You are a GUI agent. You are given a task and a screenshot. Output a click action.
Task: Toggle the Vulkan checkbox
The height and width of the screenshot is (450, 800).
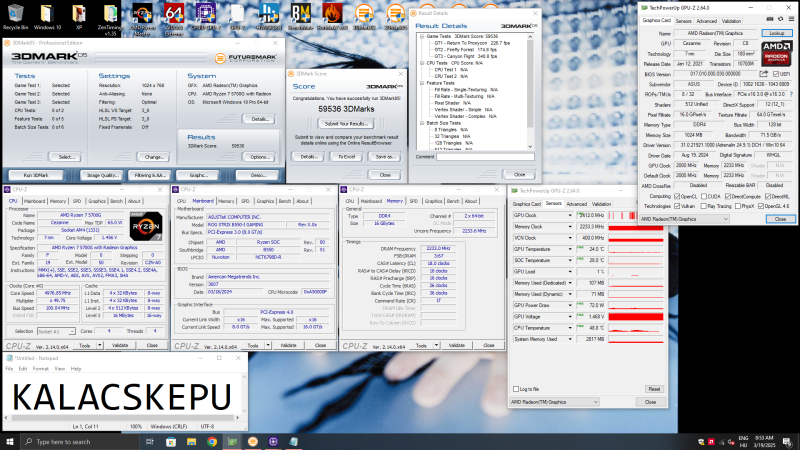tap(677, 206)
